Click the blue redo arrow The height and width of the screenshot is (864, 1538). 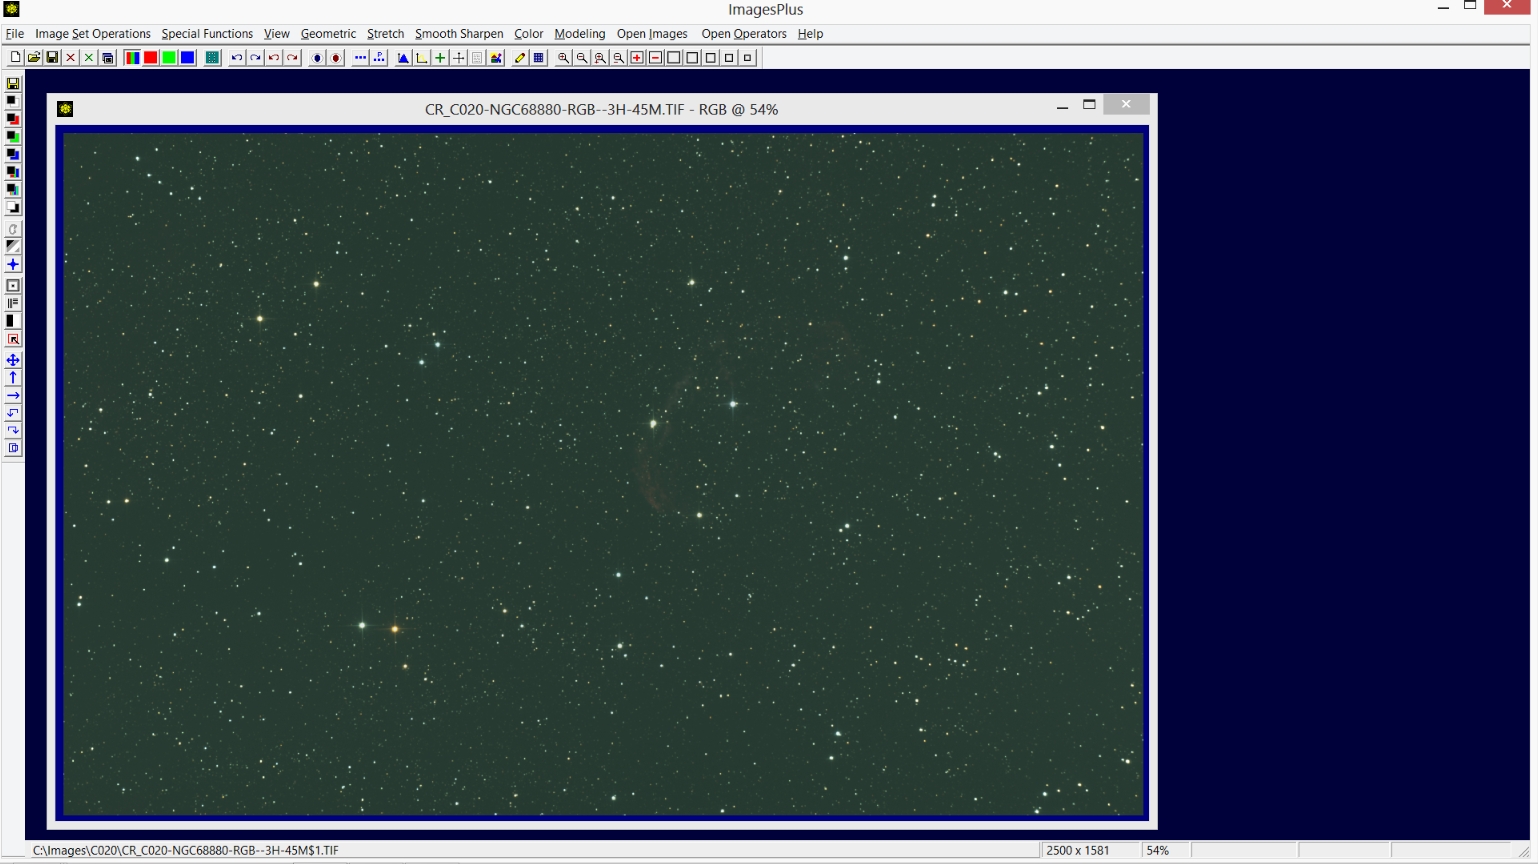(255, 58)
